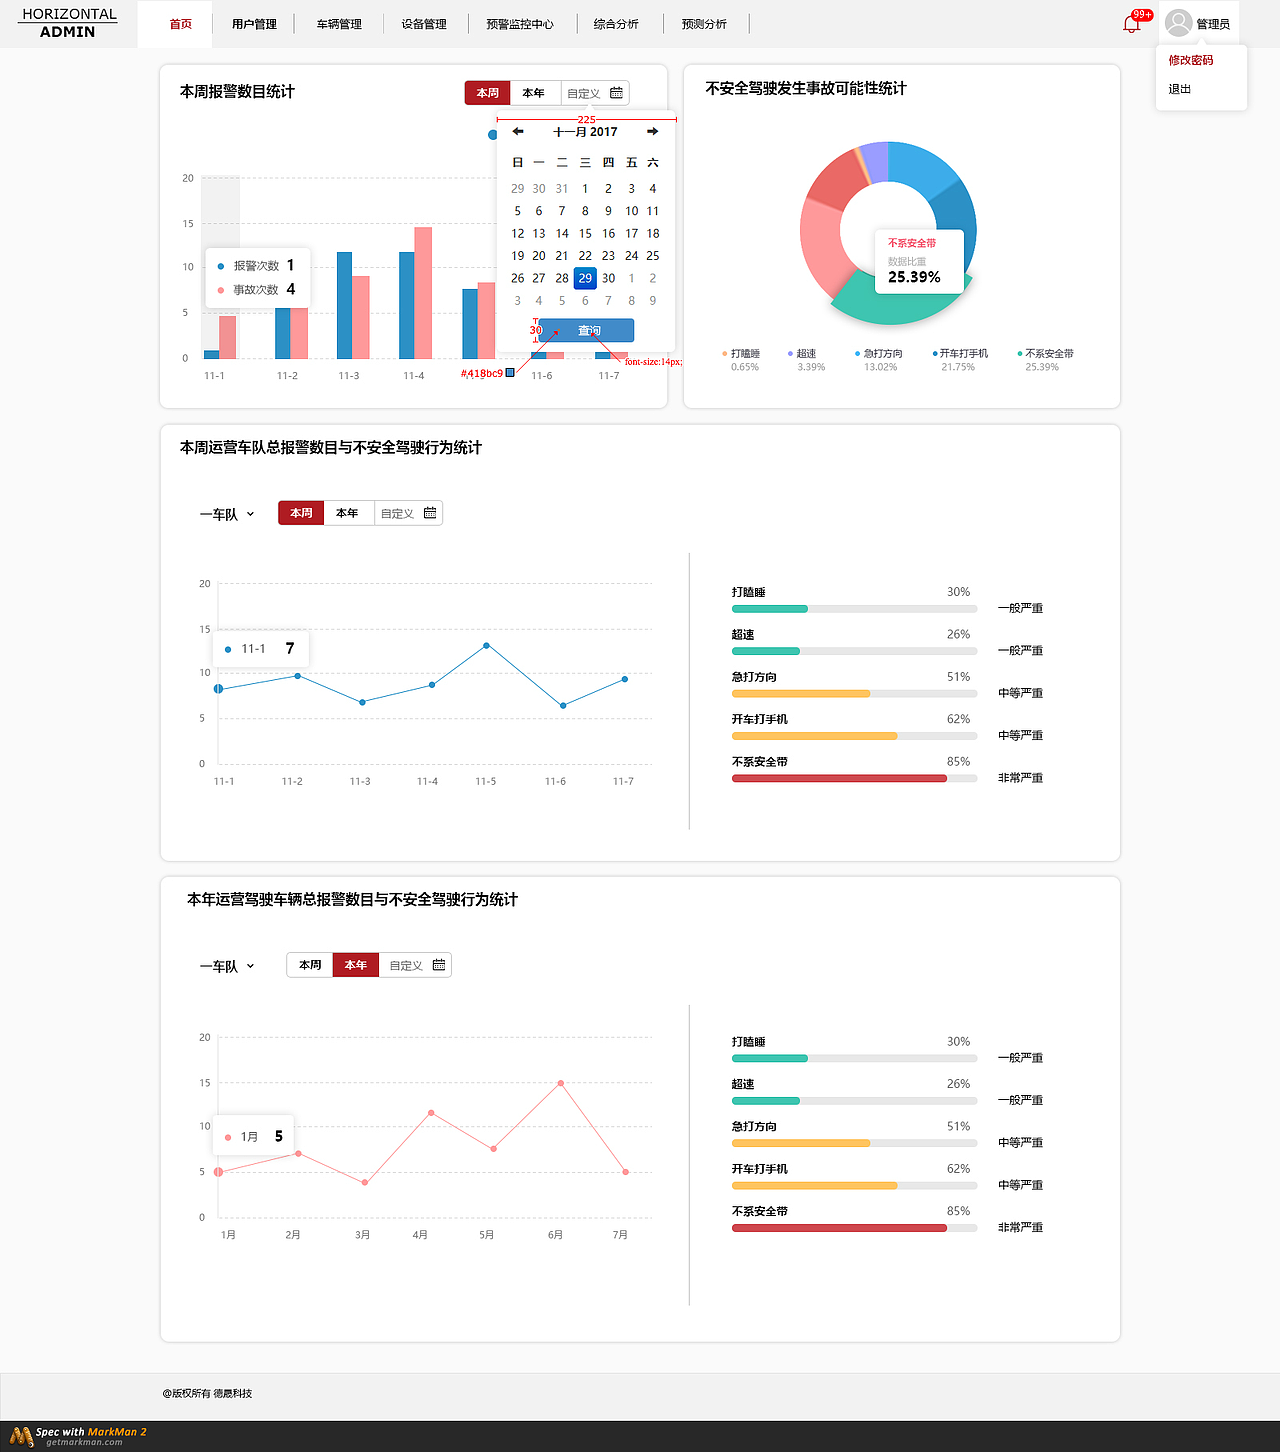The height and width of the screenshot is (1452, 1280).
Task: Open the 综合分析 menu
Action: click(x=616, y=24)
